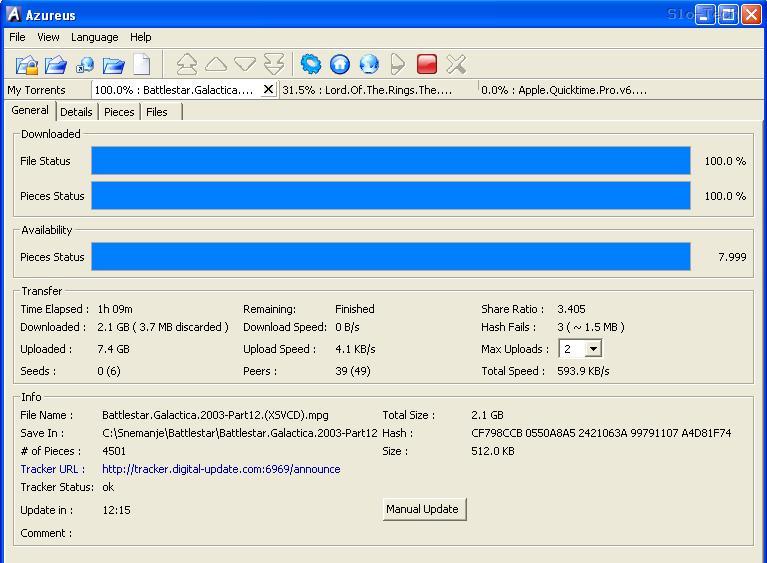Open the File menu
767x563 pixels.
pyautogui.click(x=17, y=37)
